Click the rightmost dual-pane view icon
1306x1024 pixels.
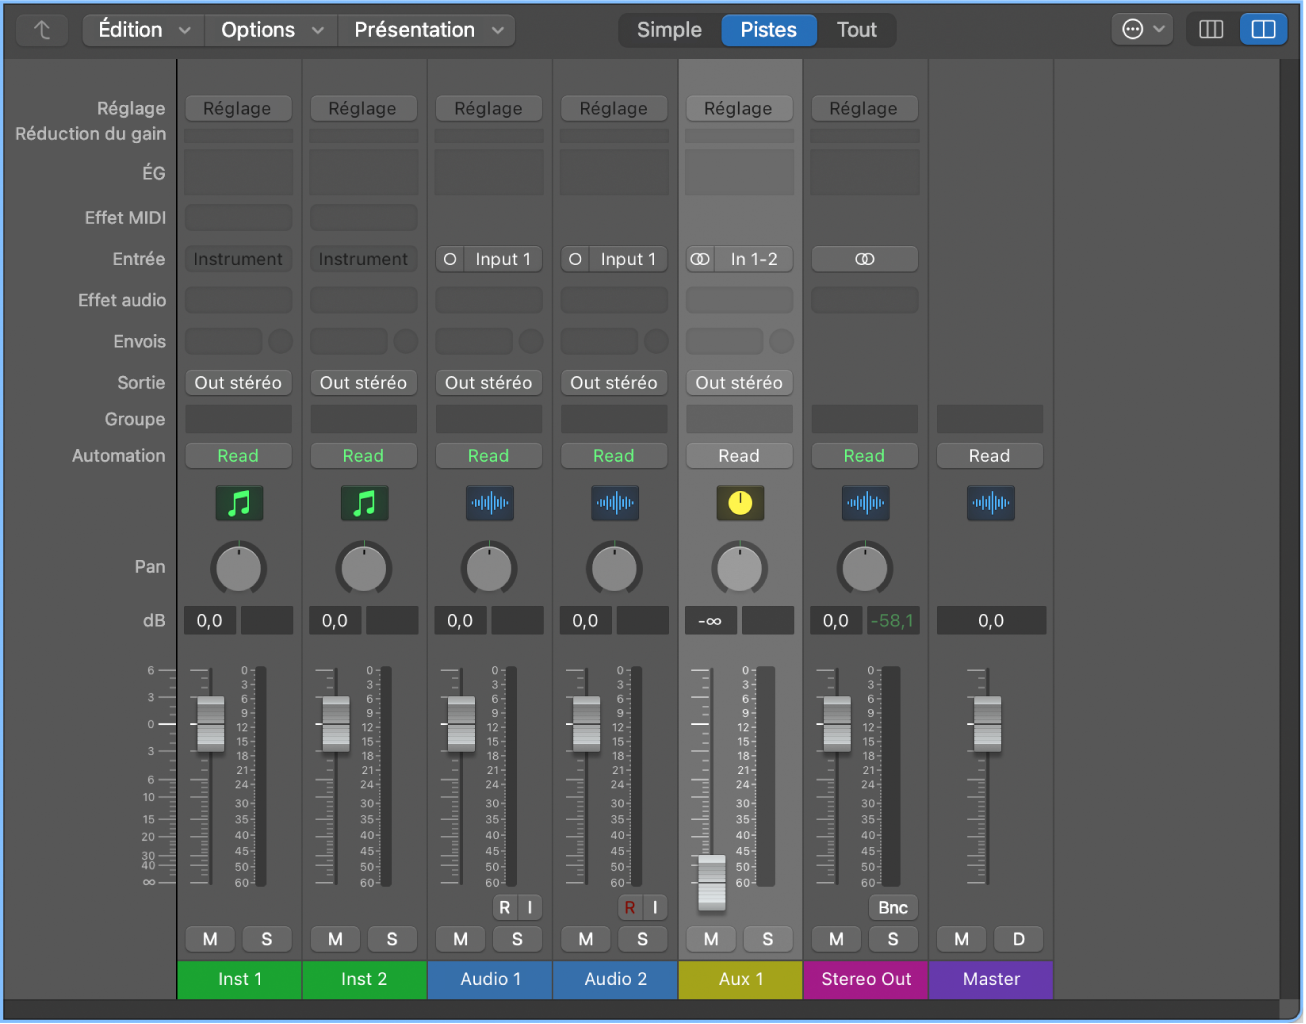1263,29
